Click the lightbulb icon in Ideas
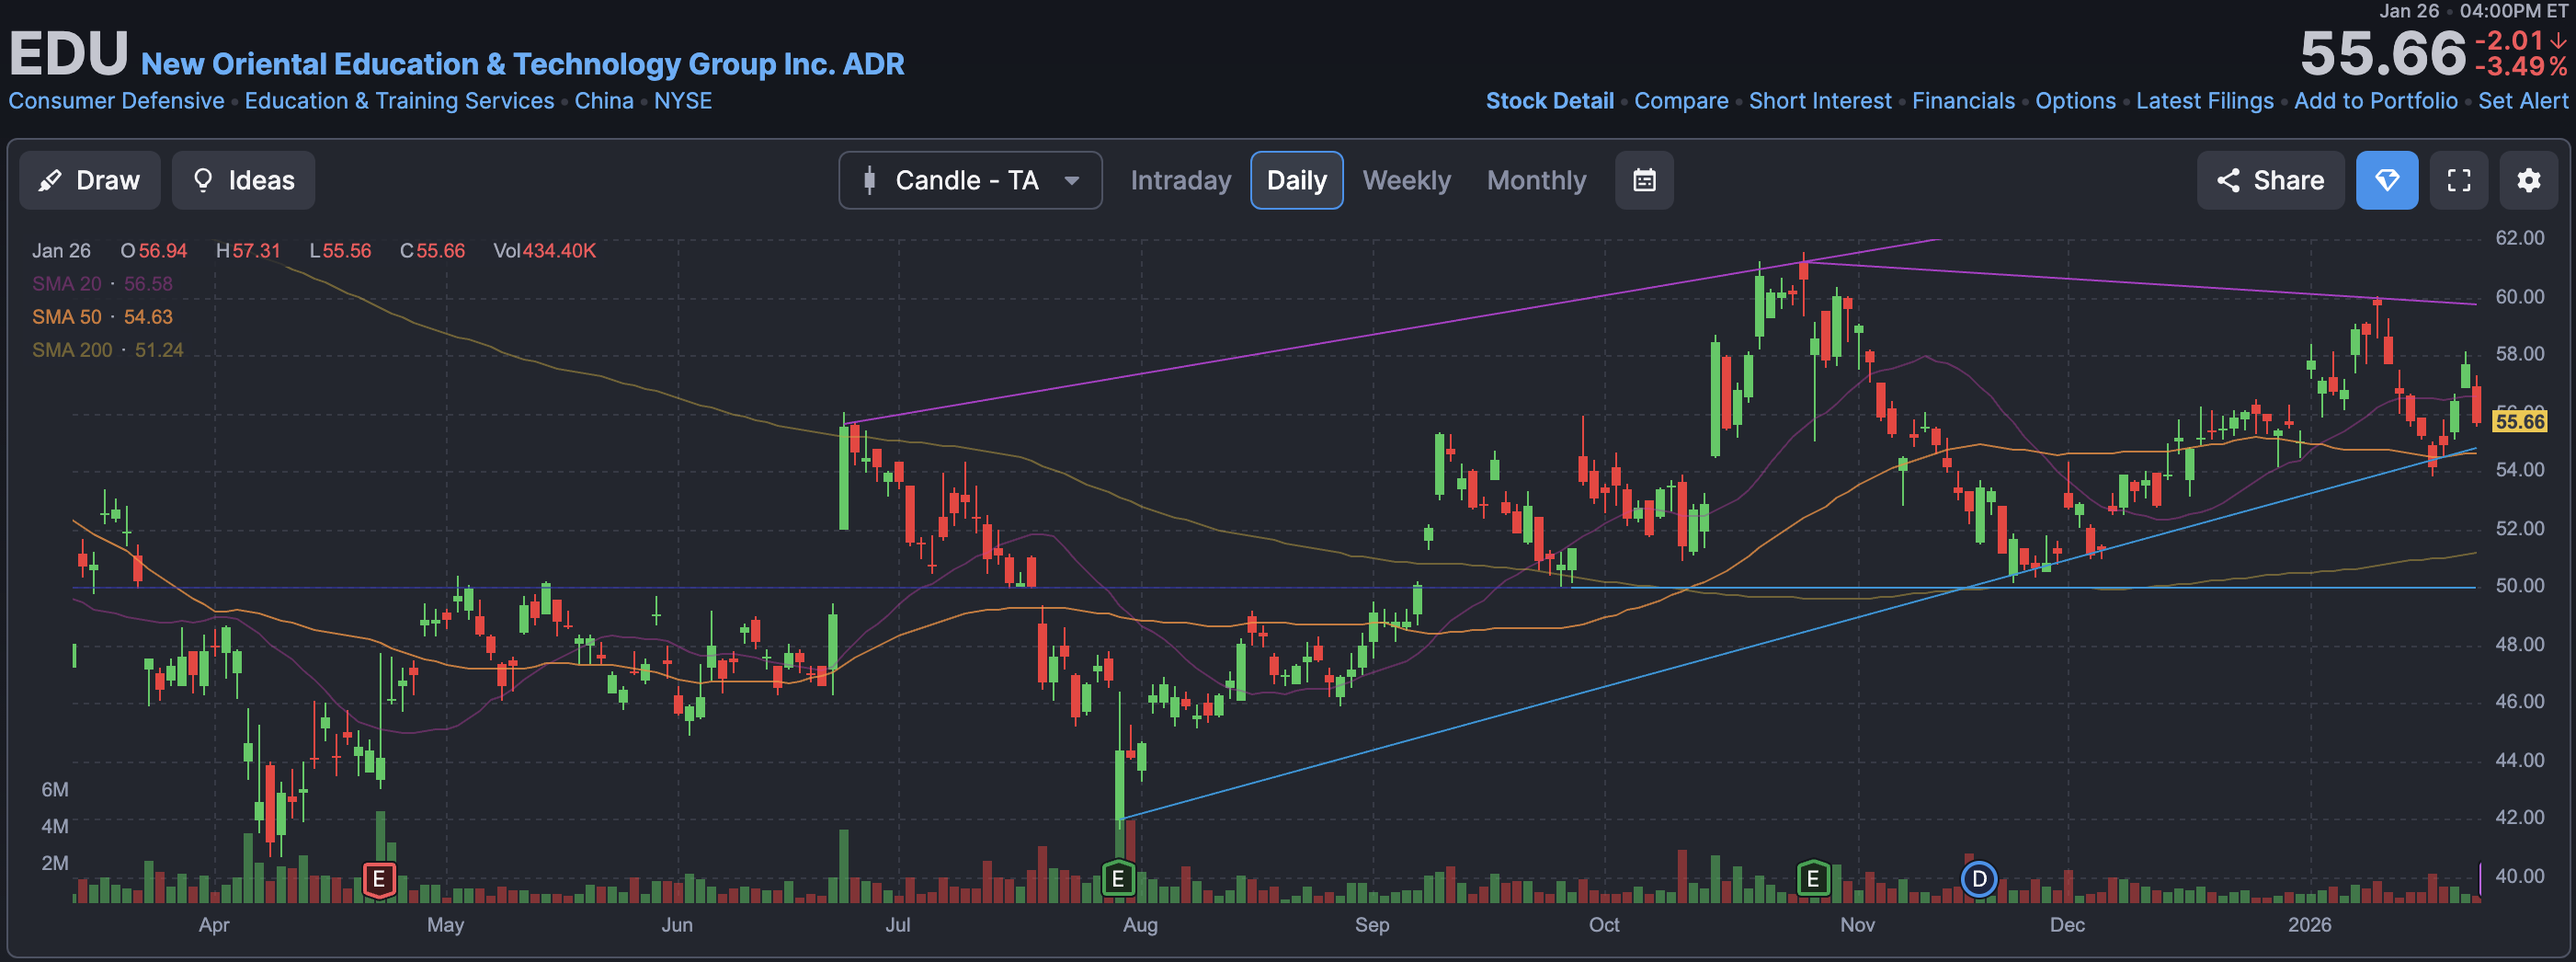Image resolution: width=2576 pixels, height=962 pixels. click(x=203, y=180)
